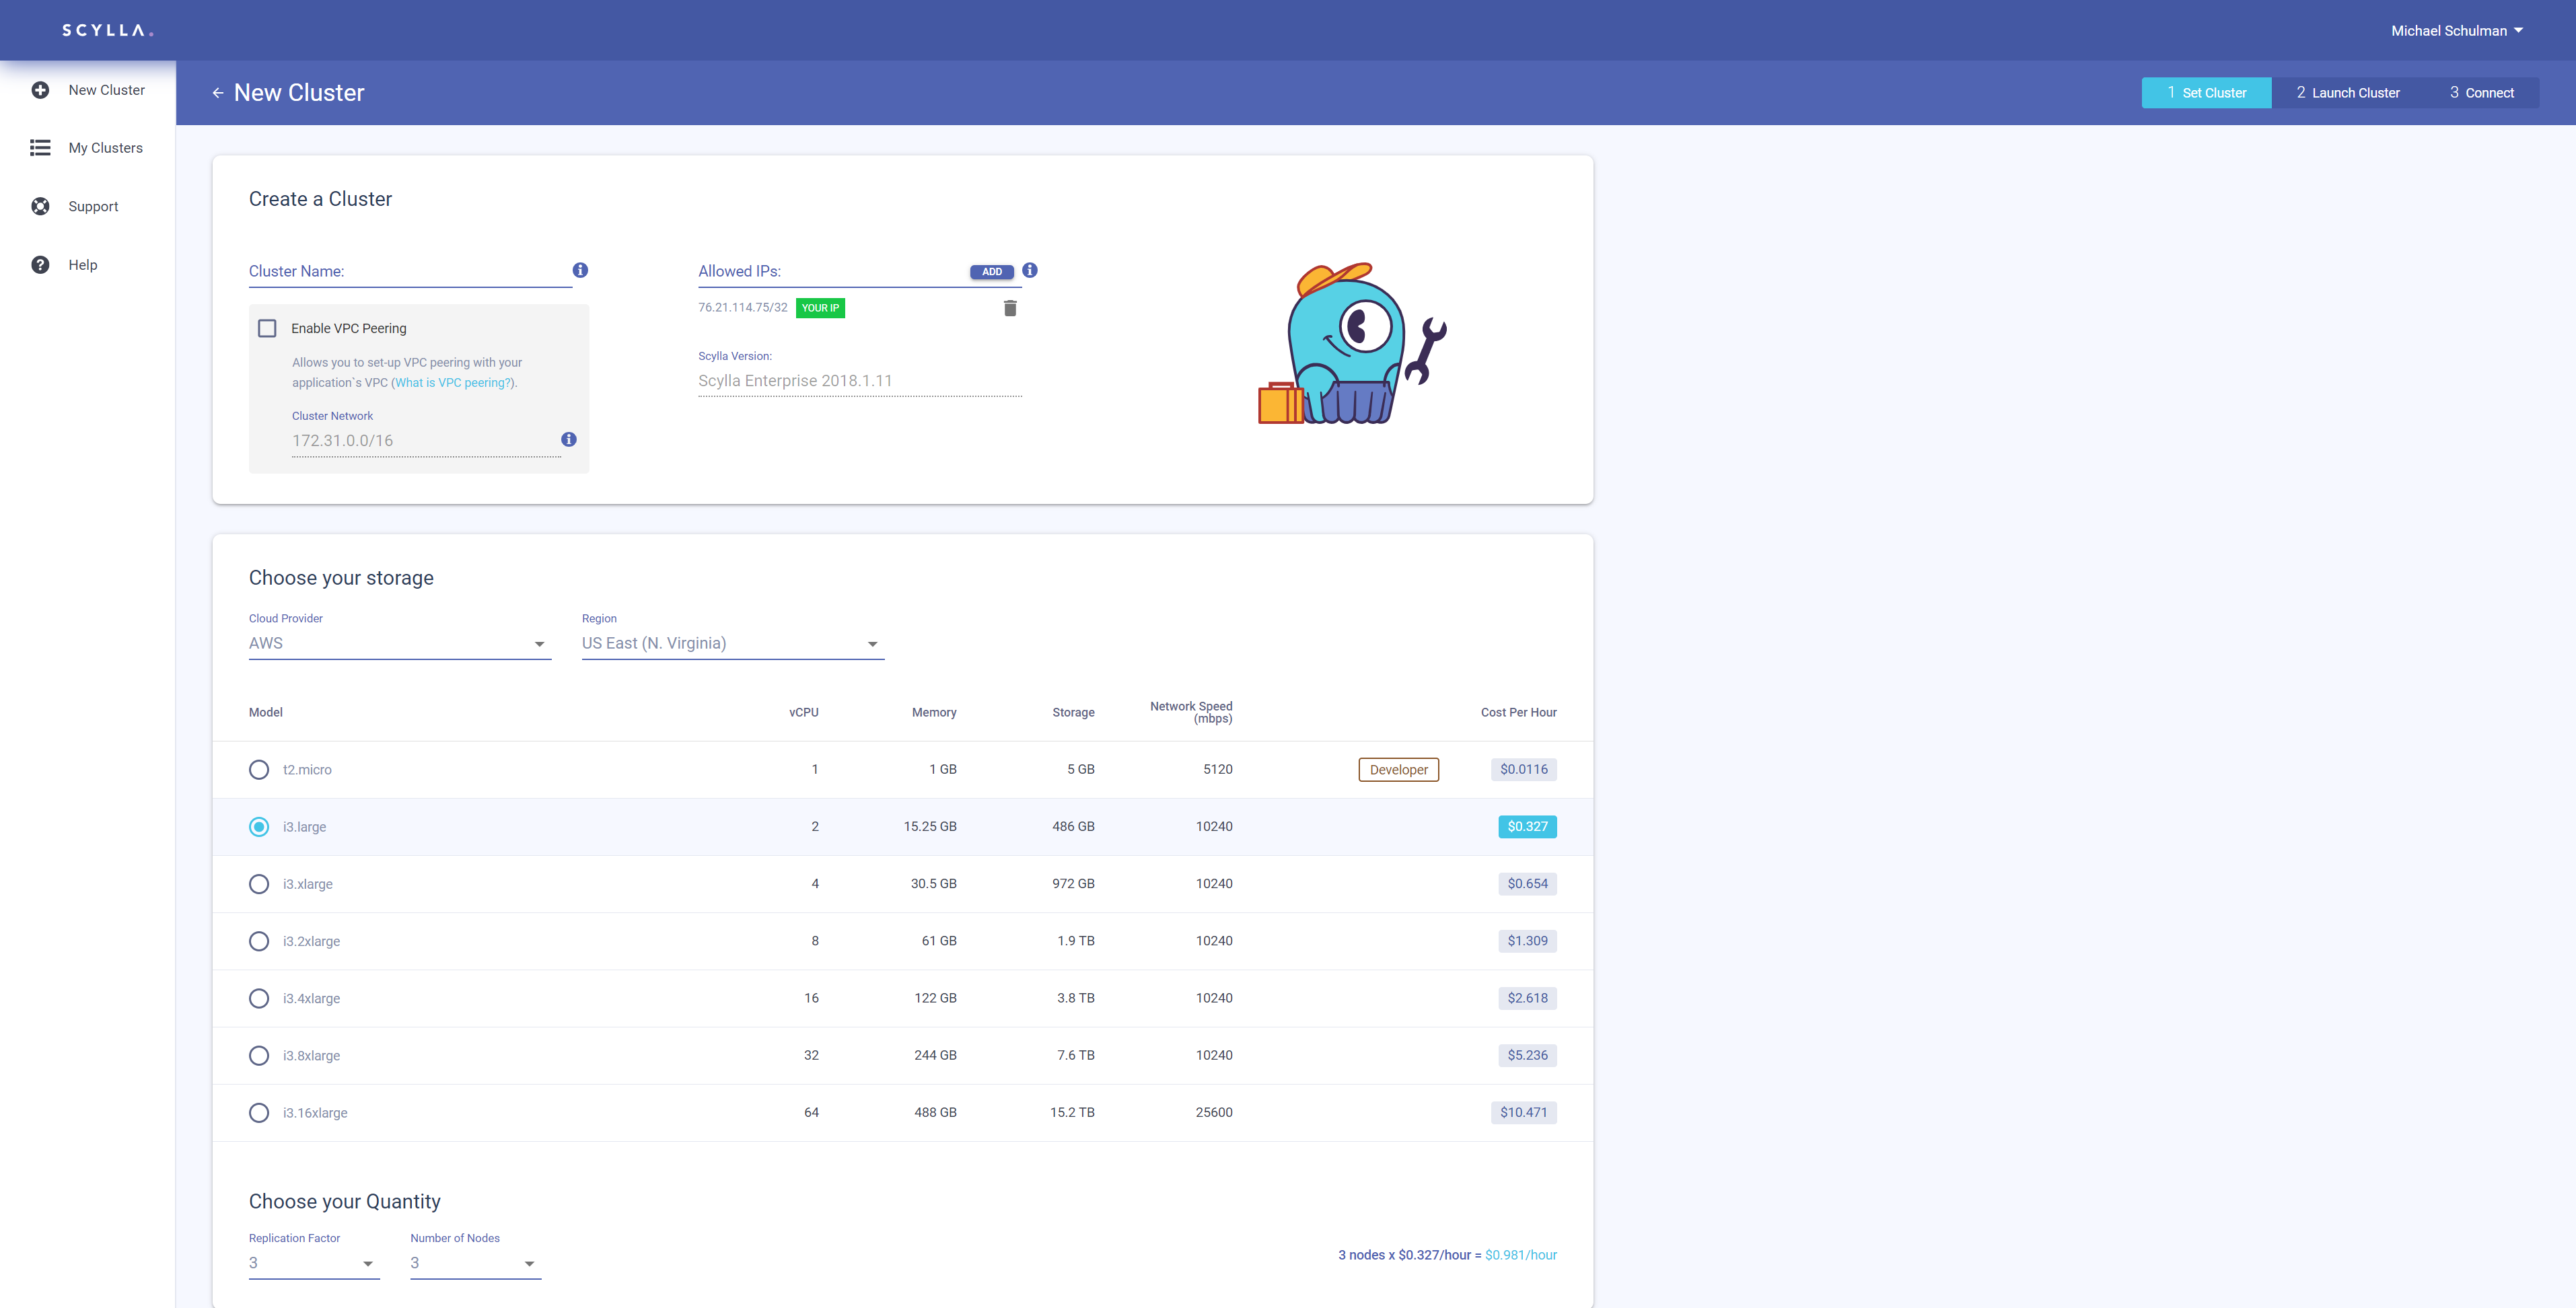
Task: Click the Developer badge on t2.micro row
Action: point(1398,769)
